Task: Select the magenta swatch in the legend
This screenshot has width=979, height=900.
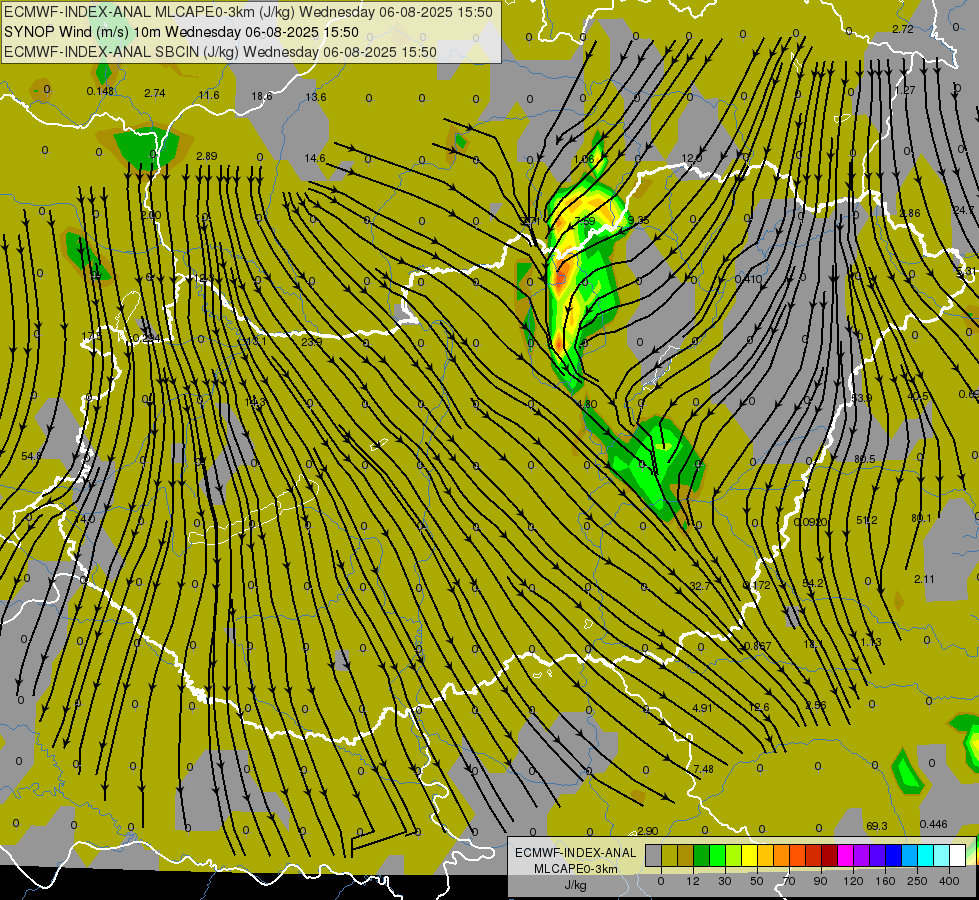Action: pos(845,855)
